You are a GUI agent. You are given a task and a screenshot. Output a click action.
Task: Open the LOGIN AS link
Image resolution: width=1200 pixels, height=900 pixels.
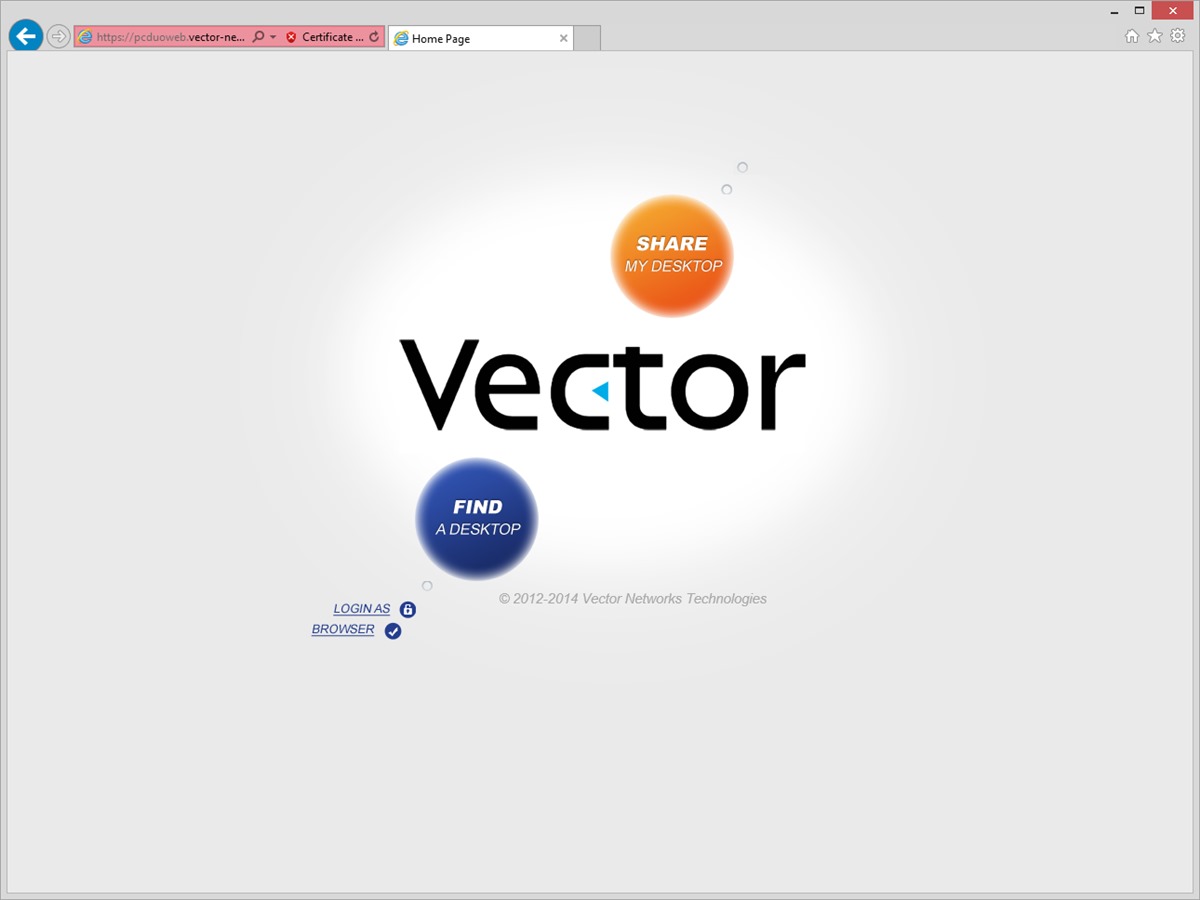point(361,609)
